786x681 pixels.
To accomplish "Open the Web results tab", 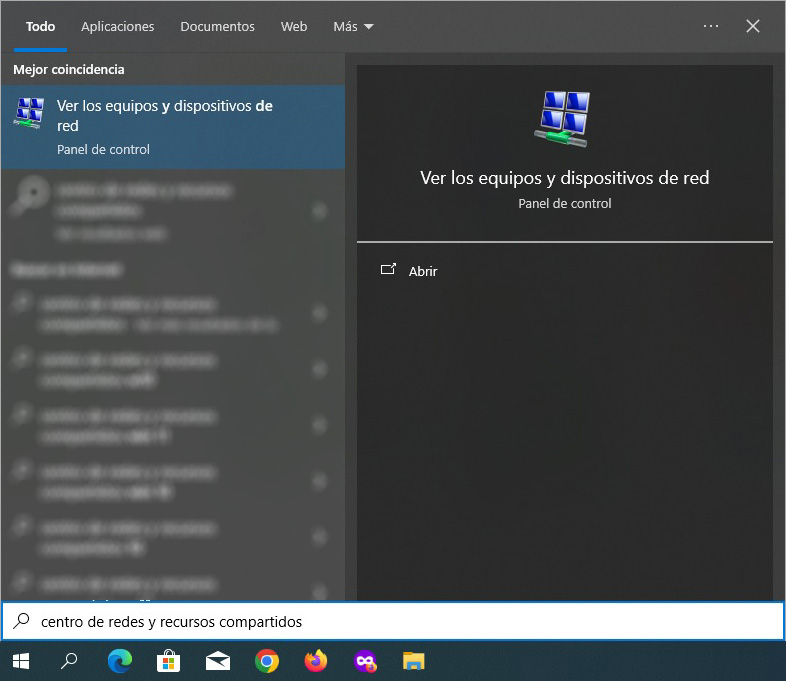I will click(294, 27).
